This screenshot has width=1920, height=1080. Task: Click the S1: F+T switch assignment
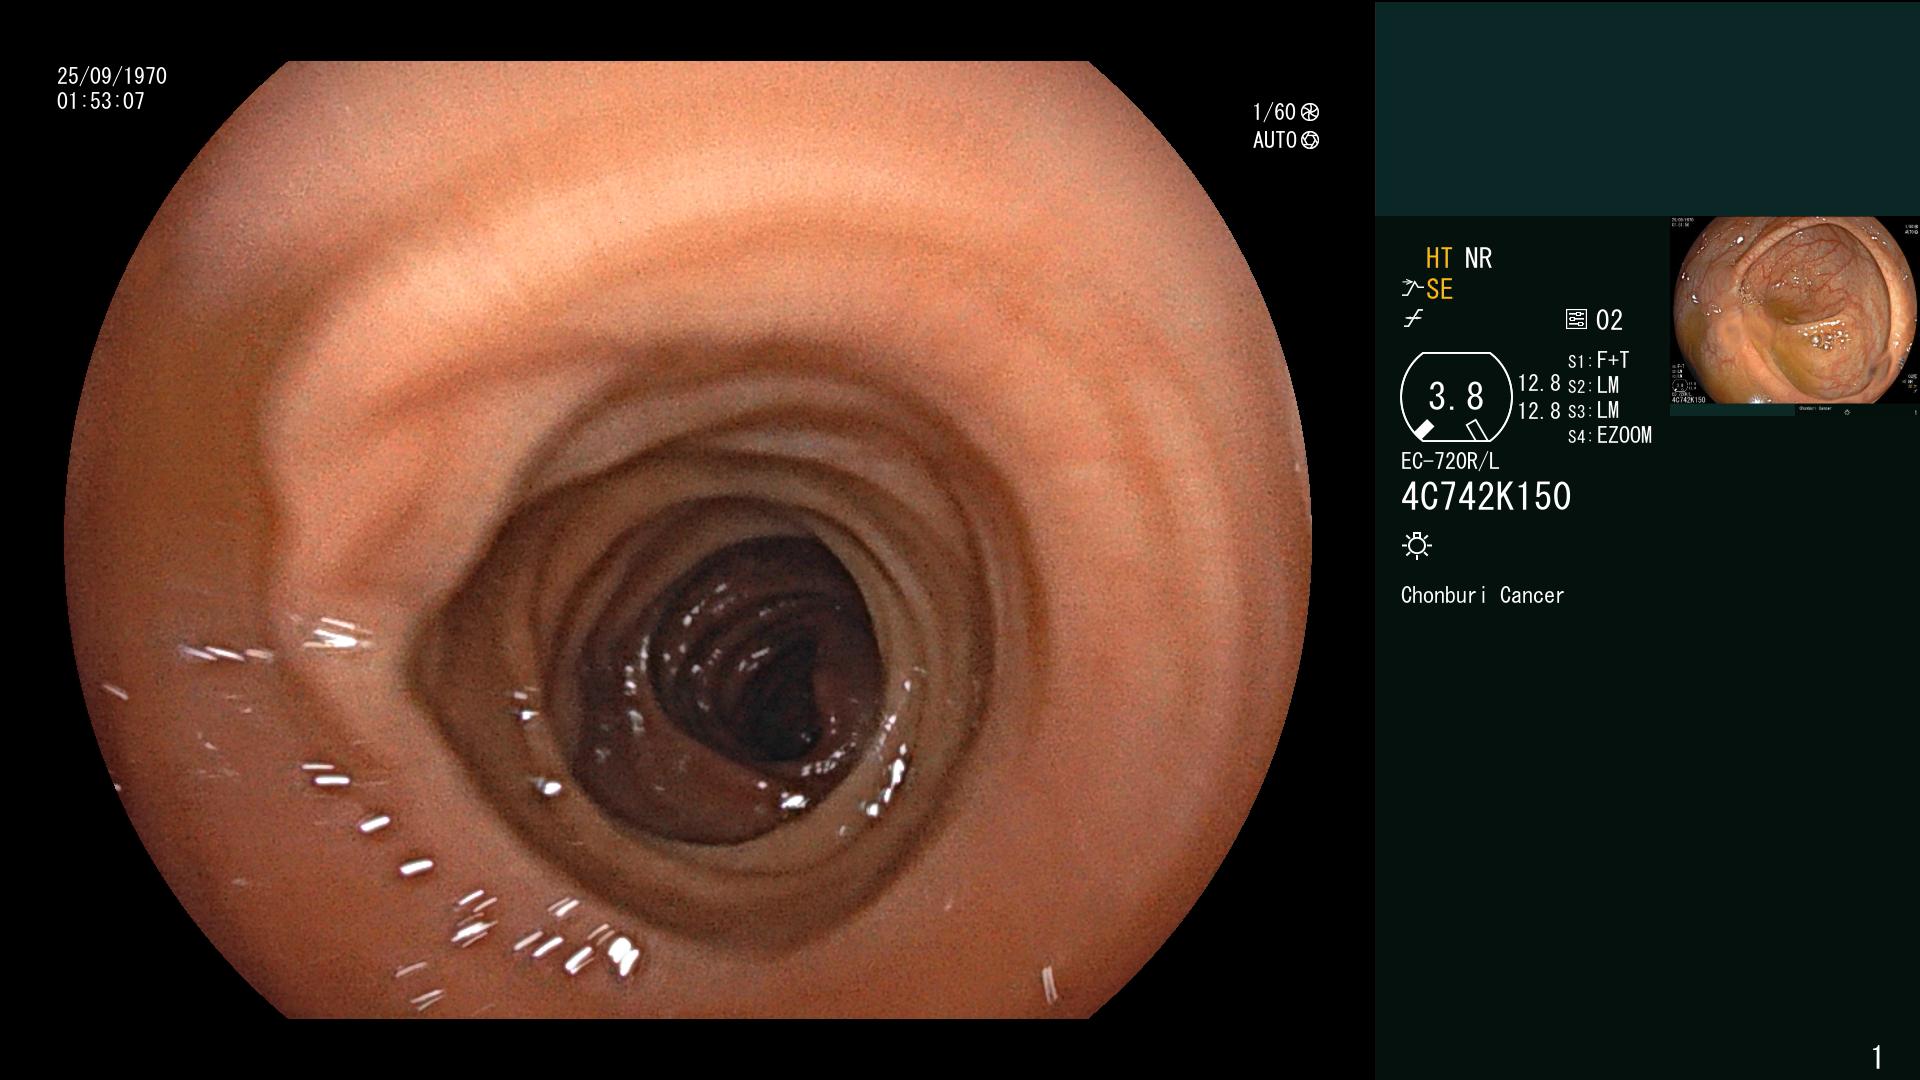[1598, 360]
